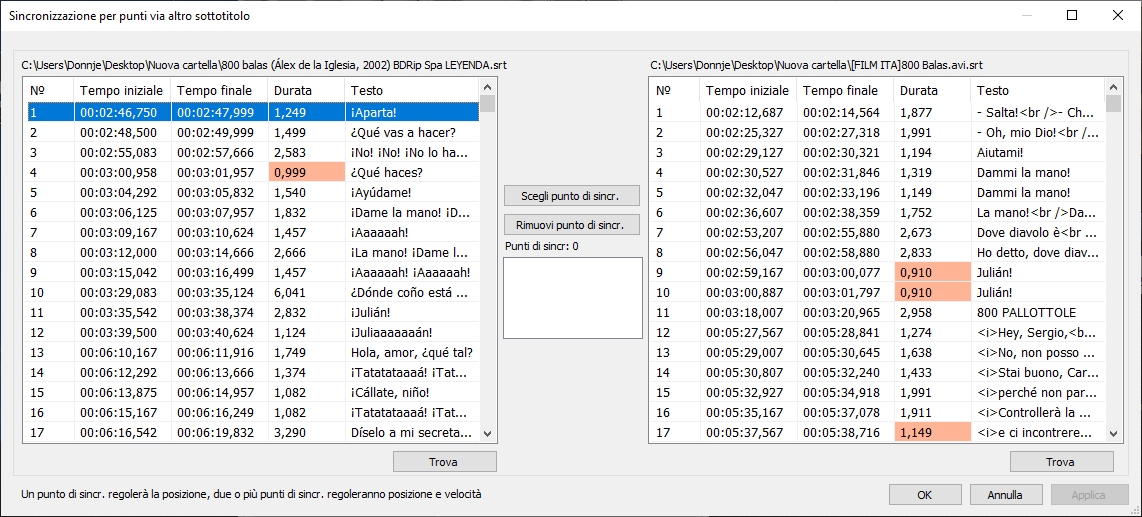This screenshot has width=1142, height=517.
Task: Click left list 'Testo' column header
Action: (411, 90)
